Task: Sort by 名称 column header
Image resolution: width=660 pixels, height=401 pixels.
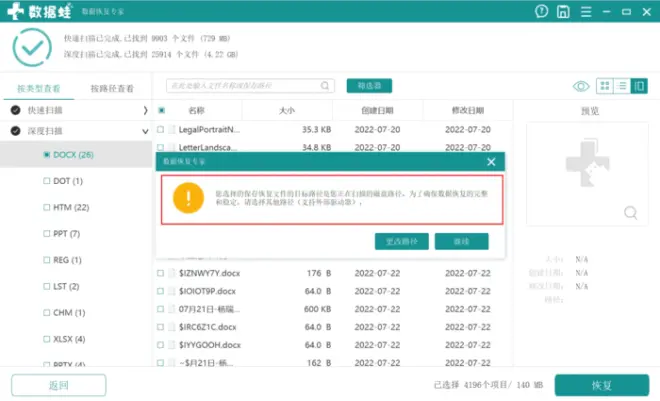Action: 197,111
